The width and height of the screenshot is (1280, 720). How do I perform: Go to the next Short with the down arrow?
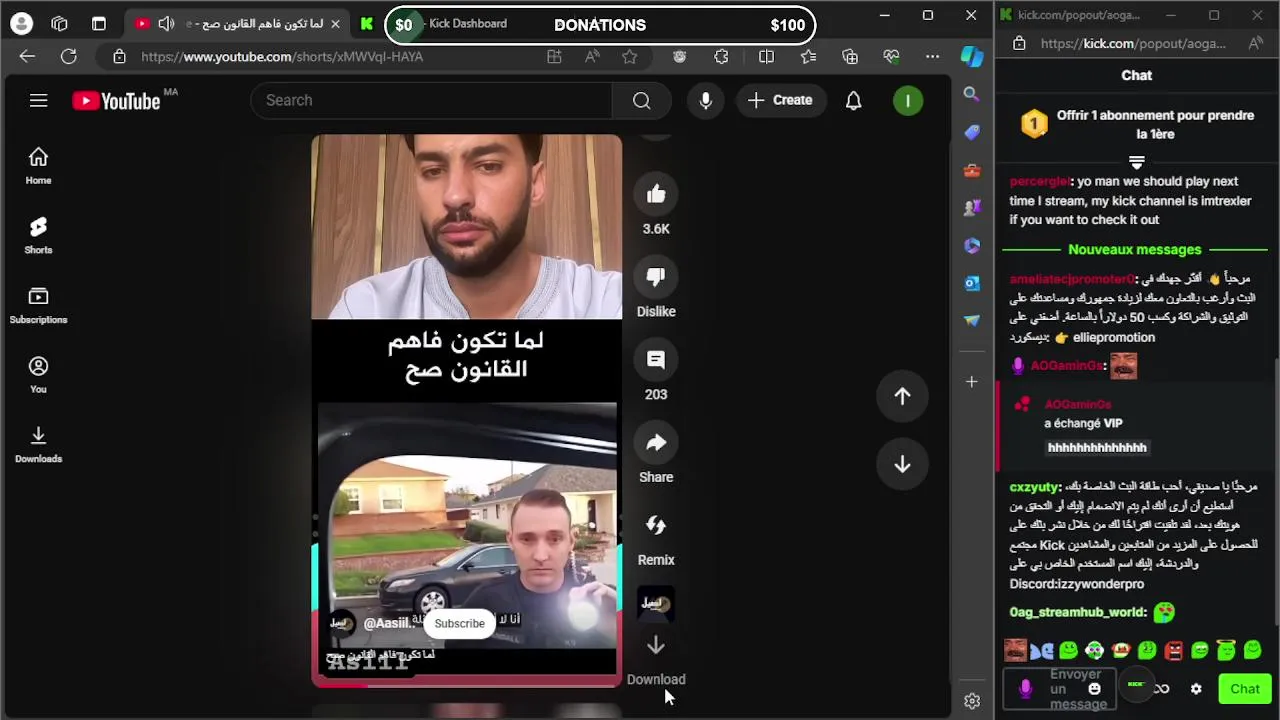tap(902, 465)
